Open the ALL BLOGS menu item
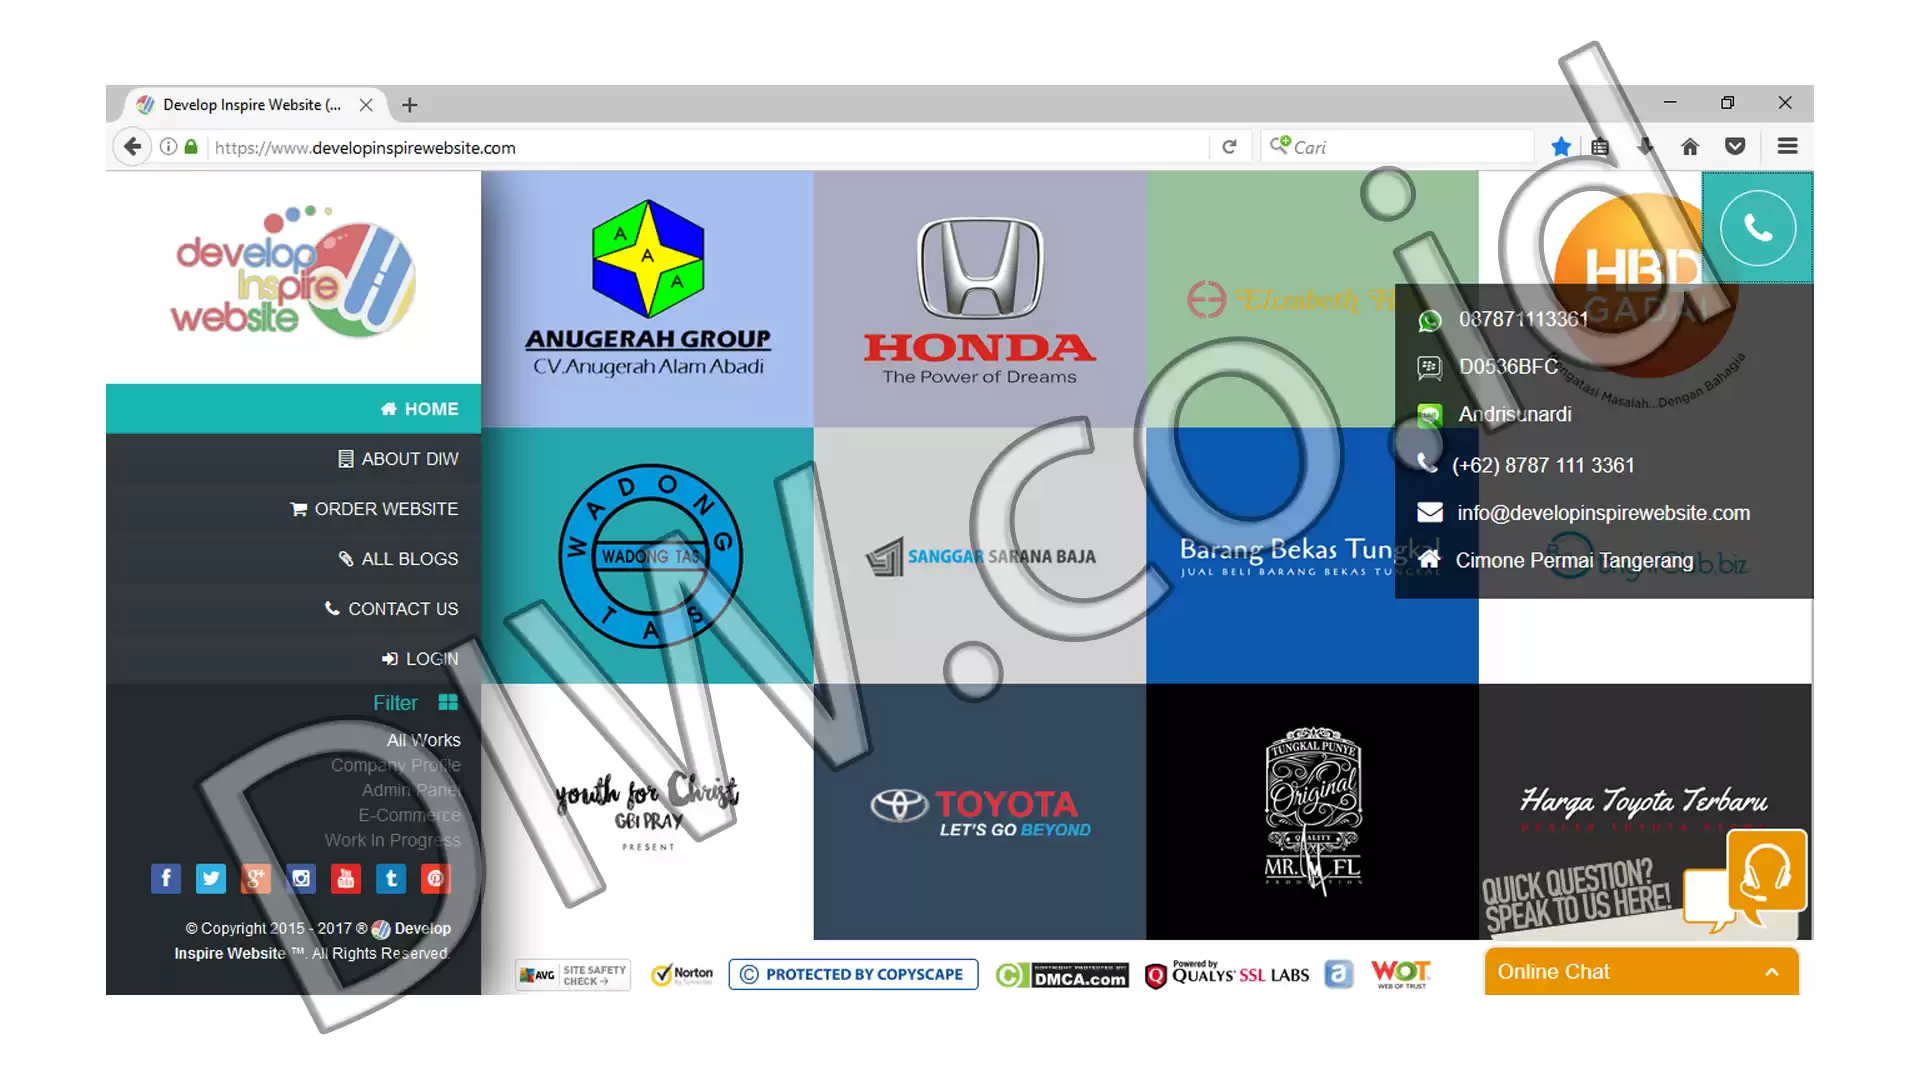This screenshot has height=1080, width=1920. coord(293,559)
